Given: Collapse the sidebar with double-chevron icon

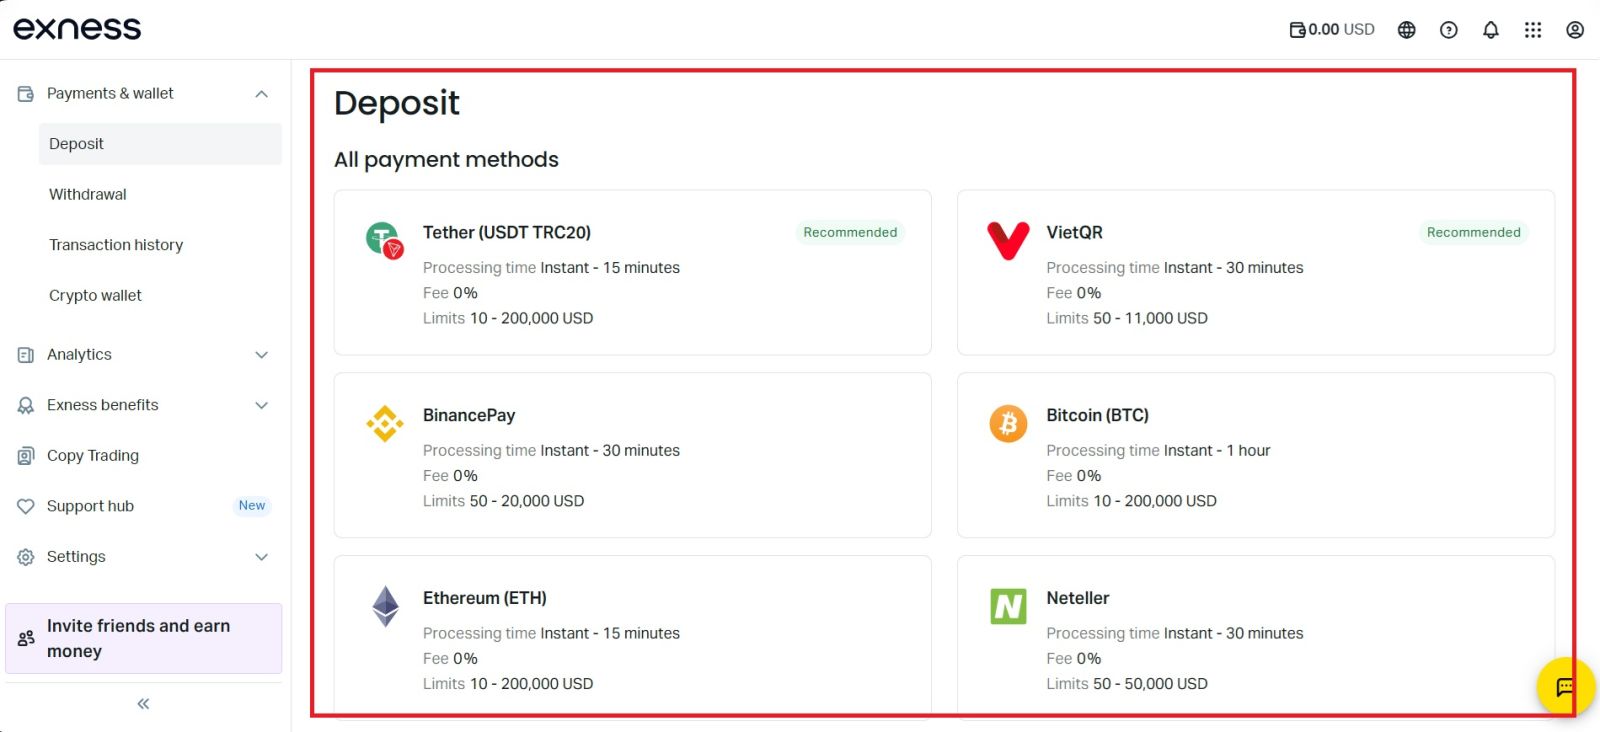Looking at the screenshot, I should point(143,704).
